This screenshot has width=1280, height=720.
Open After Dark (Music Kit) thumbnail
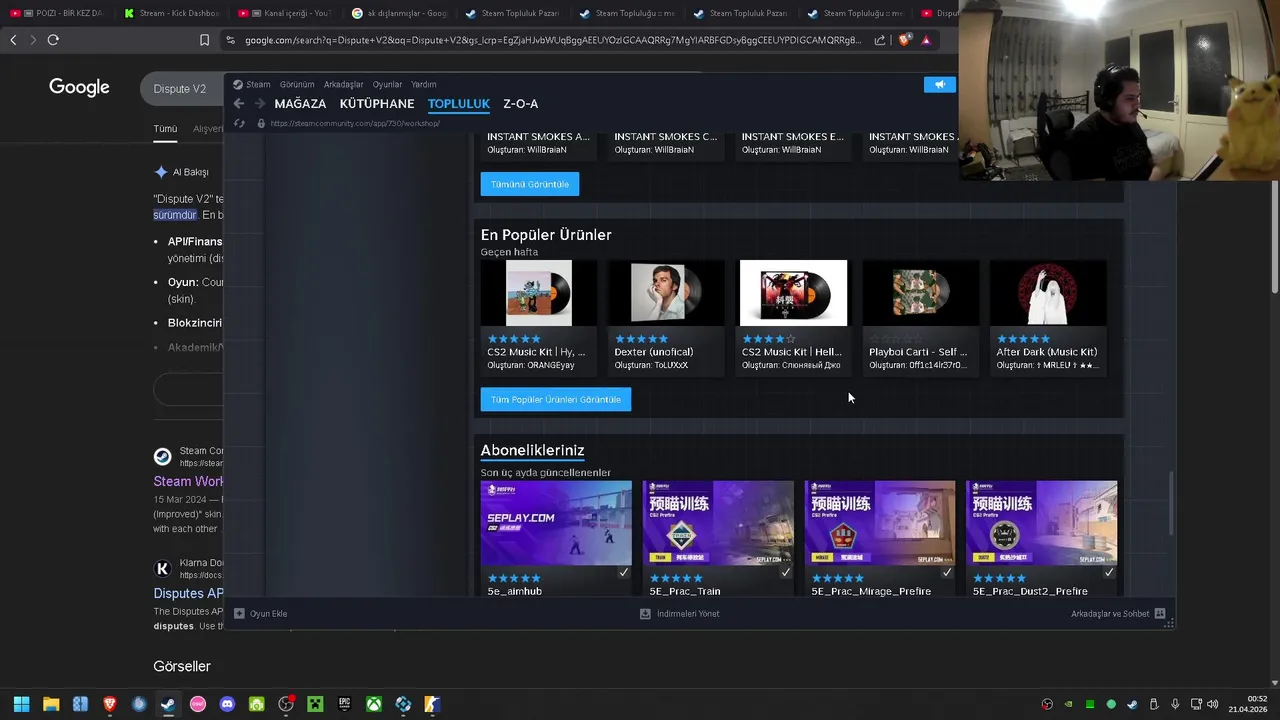point(1048,293)
